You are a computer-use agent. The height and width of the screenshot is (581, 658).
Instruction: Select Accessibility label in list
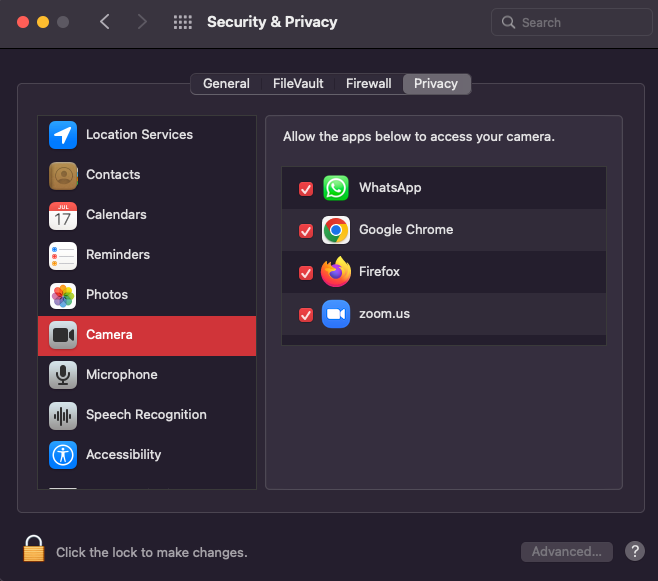[x=123, y=454]
